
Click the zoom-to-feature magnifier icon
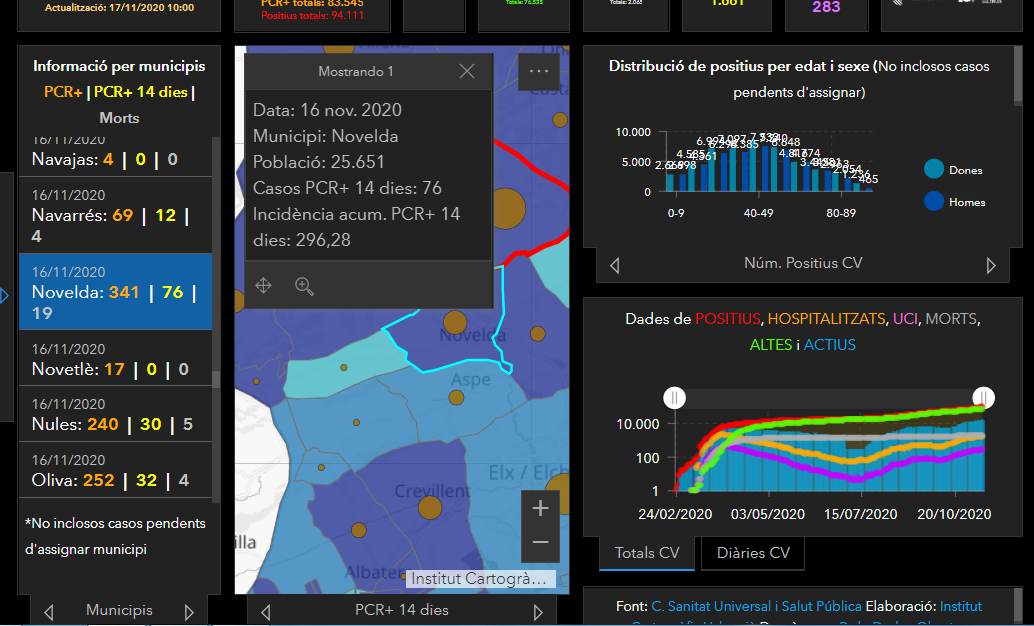coord(304,286)
